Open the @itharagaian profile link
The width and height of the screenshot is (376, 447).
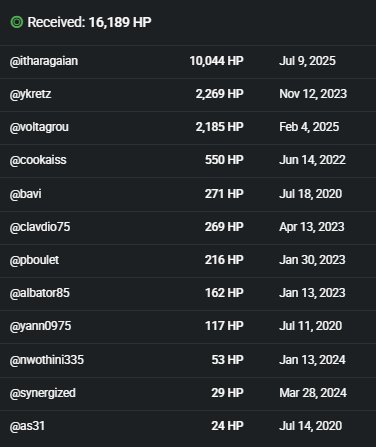coord(44,61)
